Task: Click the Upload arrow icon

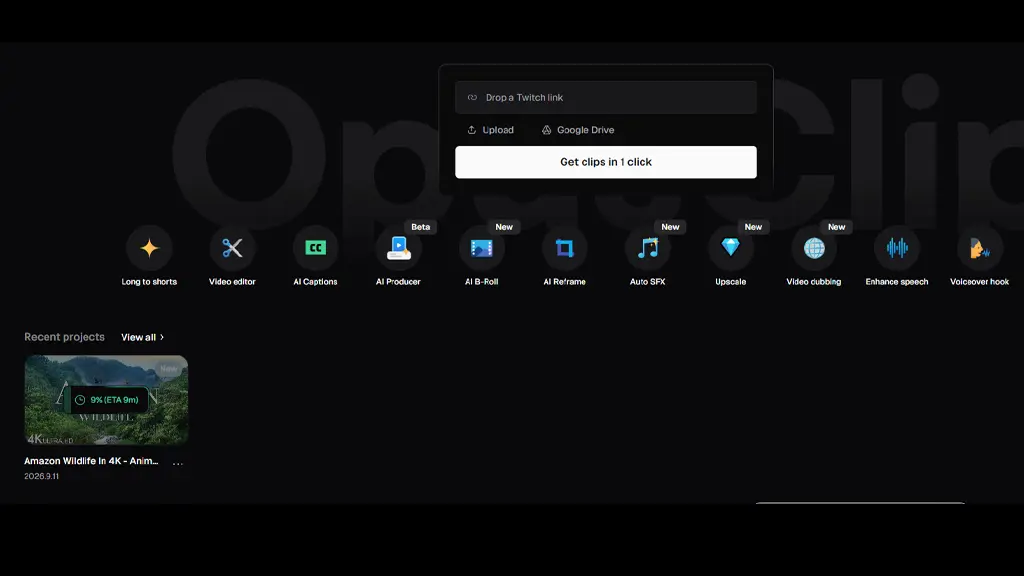Action: coord(472,130)
